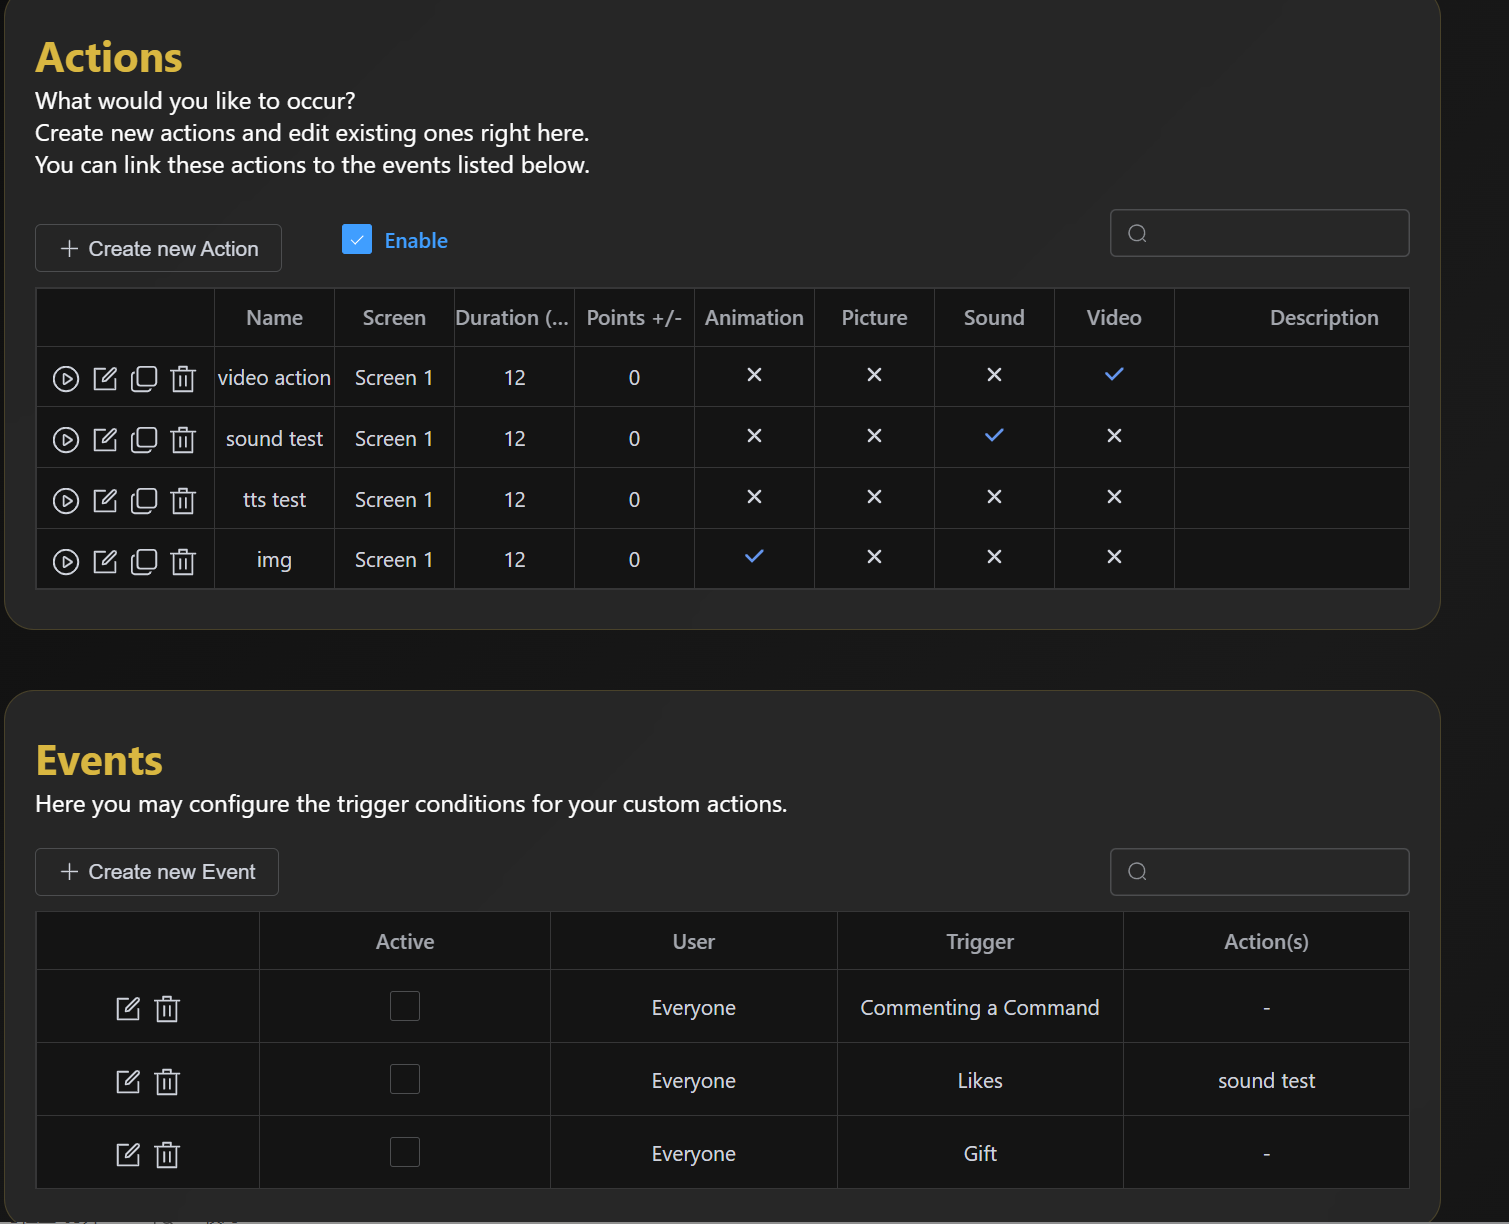This screenshot has height=1224, width=1509.
Task: Click the Video checkmark for video action
Action: (x=1114, y=374)
